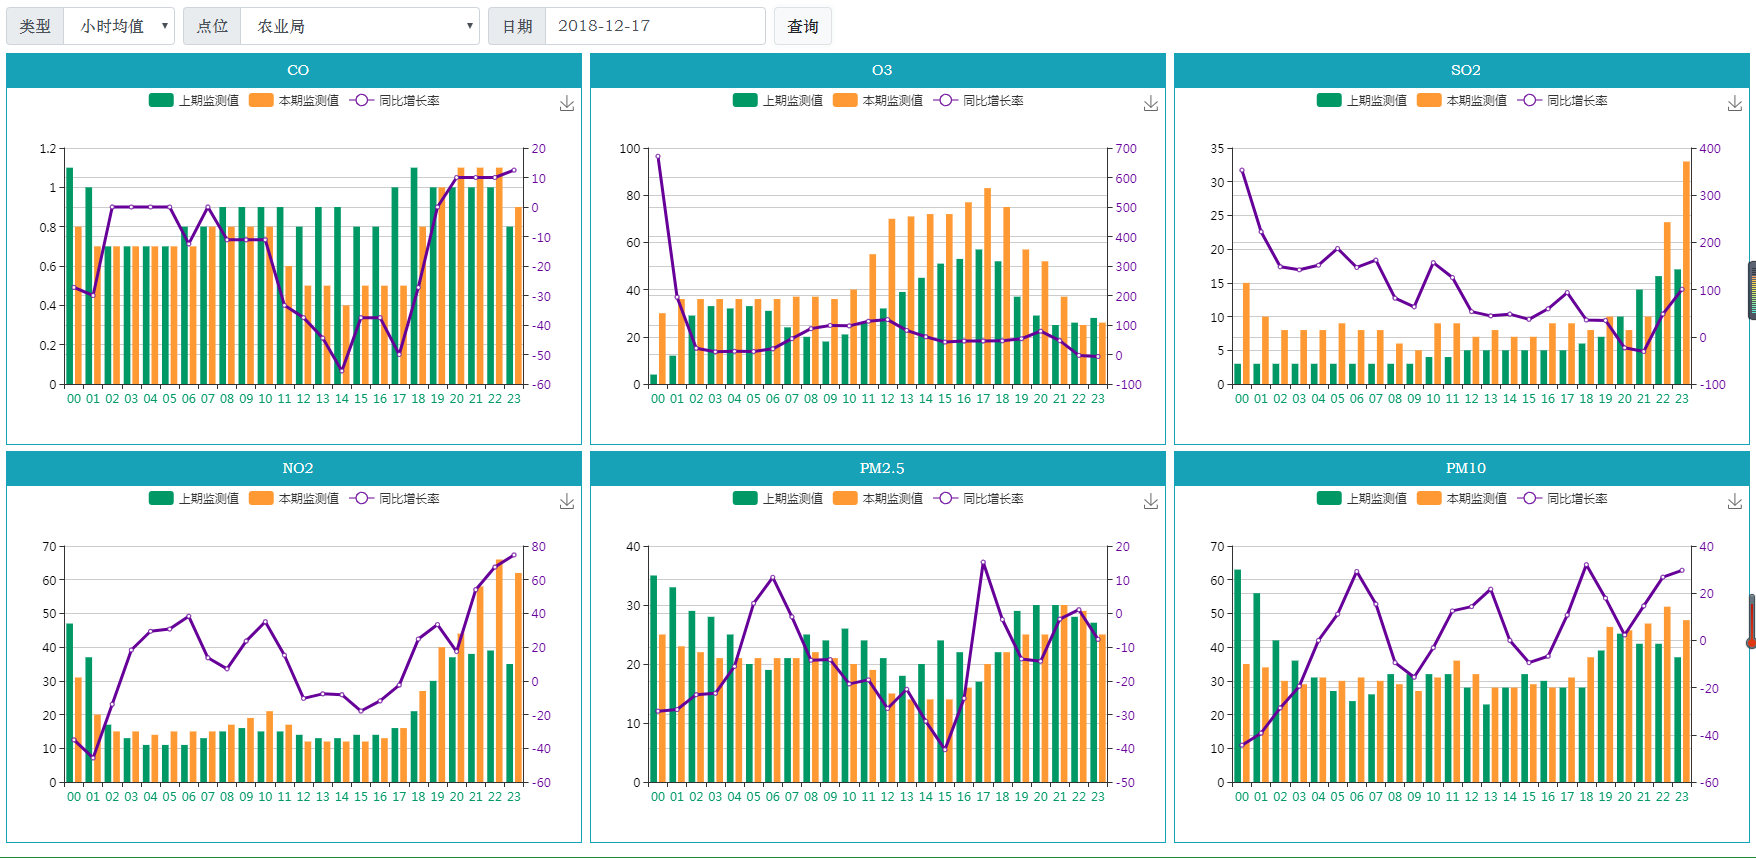Toggle 上期监测值 legend in SO2 chart
This screenshot has height=858, width=1756.
pos(1362,100)
